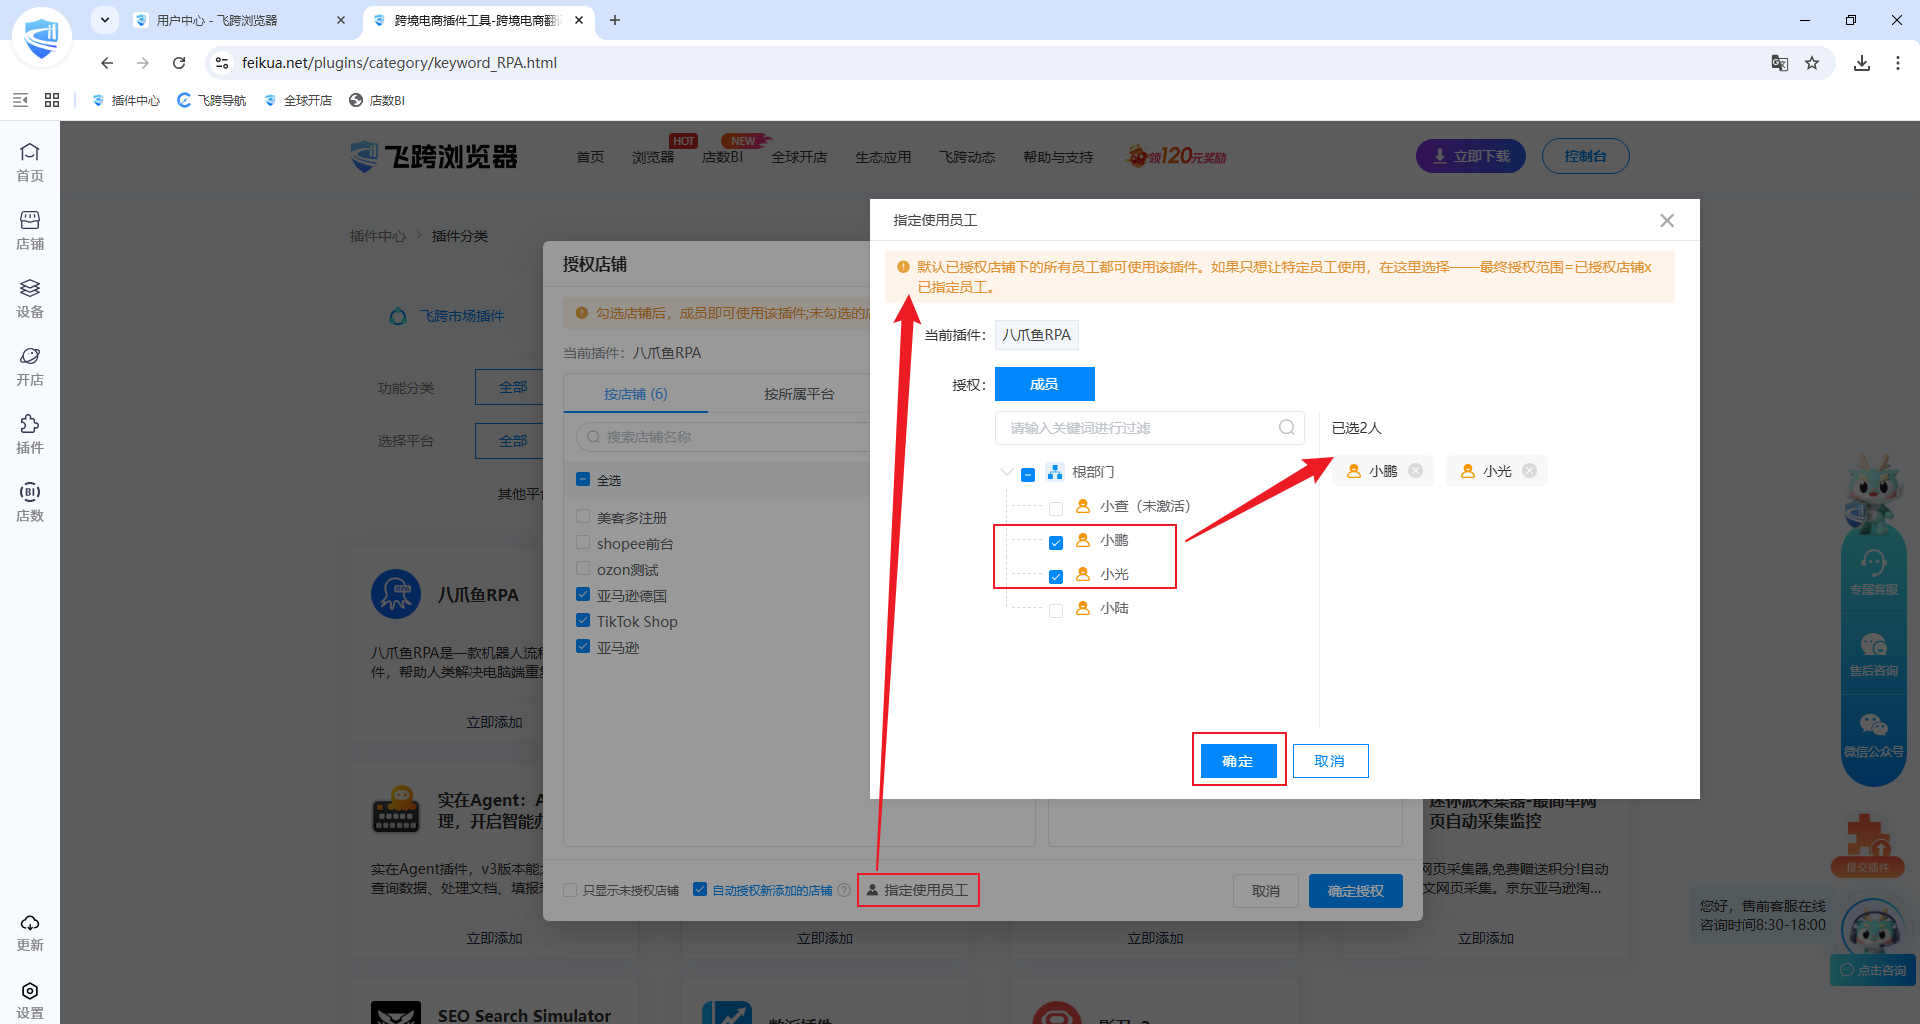This screenshot has height=1024, width=1920.
Task: Open the 售后咨询 floating icon
Action: [1874, 653]
